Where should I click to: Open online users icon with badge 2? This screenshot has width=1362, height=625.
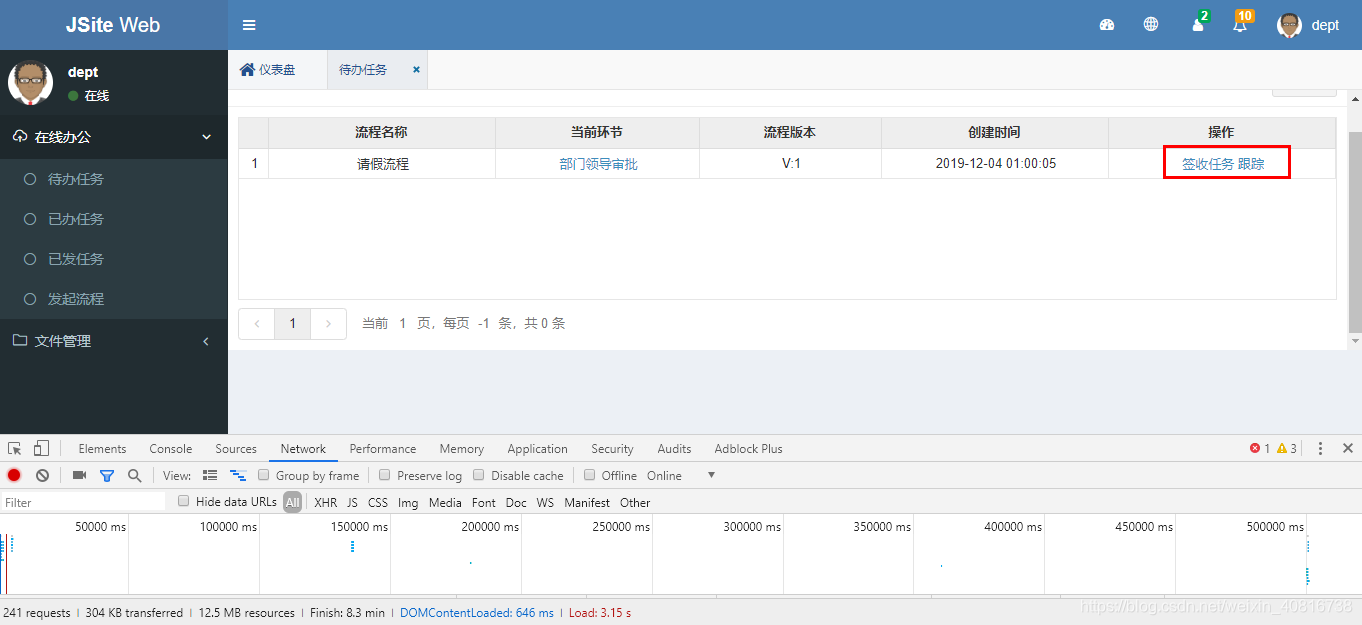pyautogui.click(x=1198, y=24)
